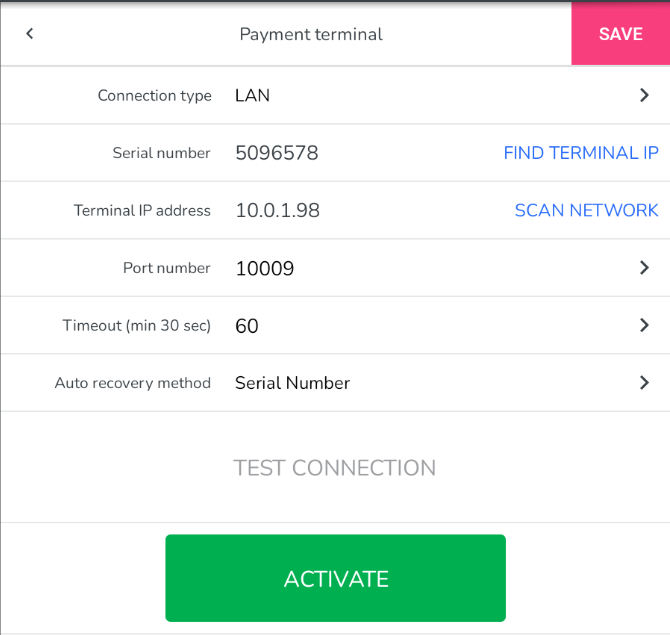Click the timeout value 60
The image size is (670, 635).
click(x=247, y=326)
